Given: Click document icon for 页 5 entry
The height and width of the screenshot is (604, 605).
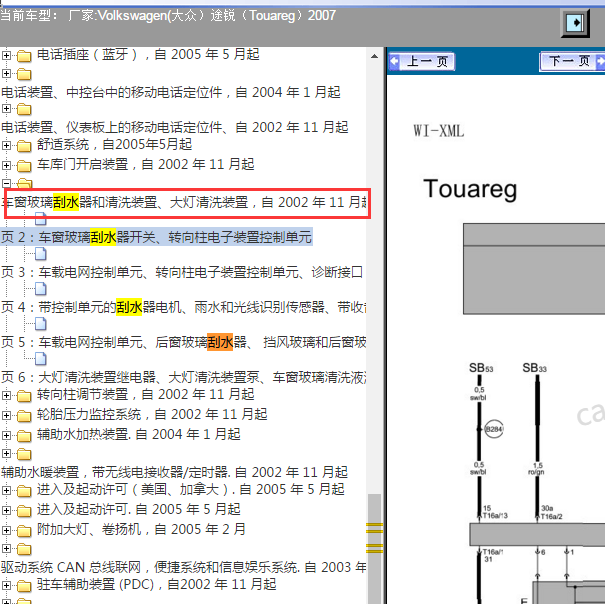Looking at the screenshot, I should [x=41, y=323].
